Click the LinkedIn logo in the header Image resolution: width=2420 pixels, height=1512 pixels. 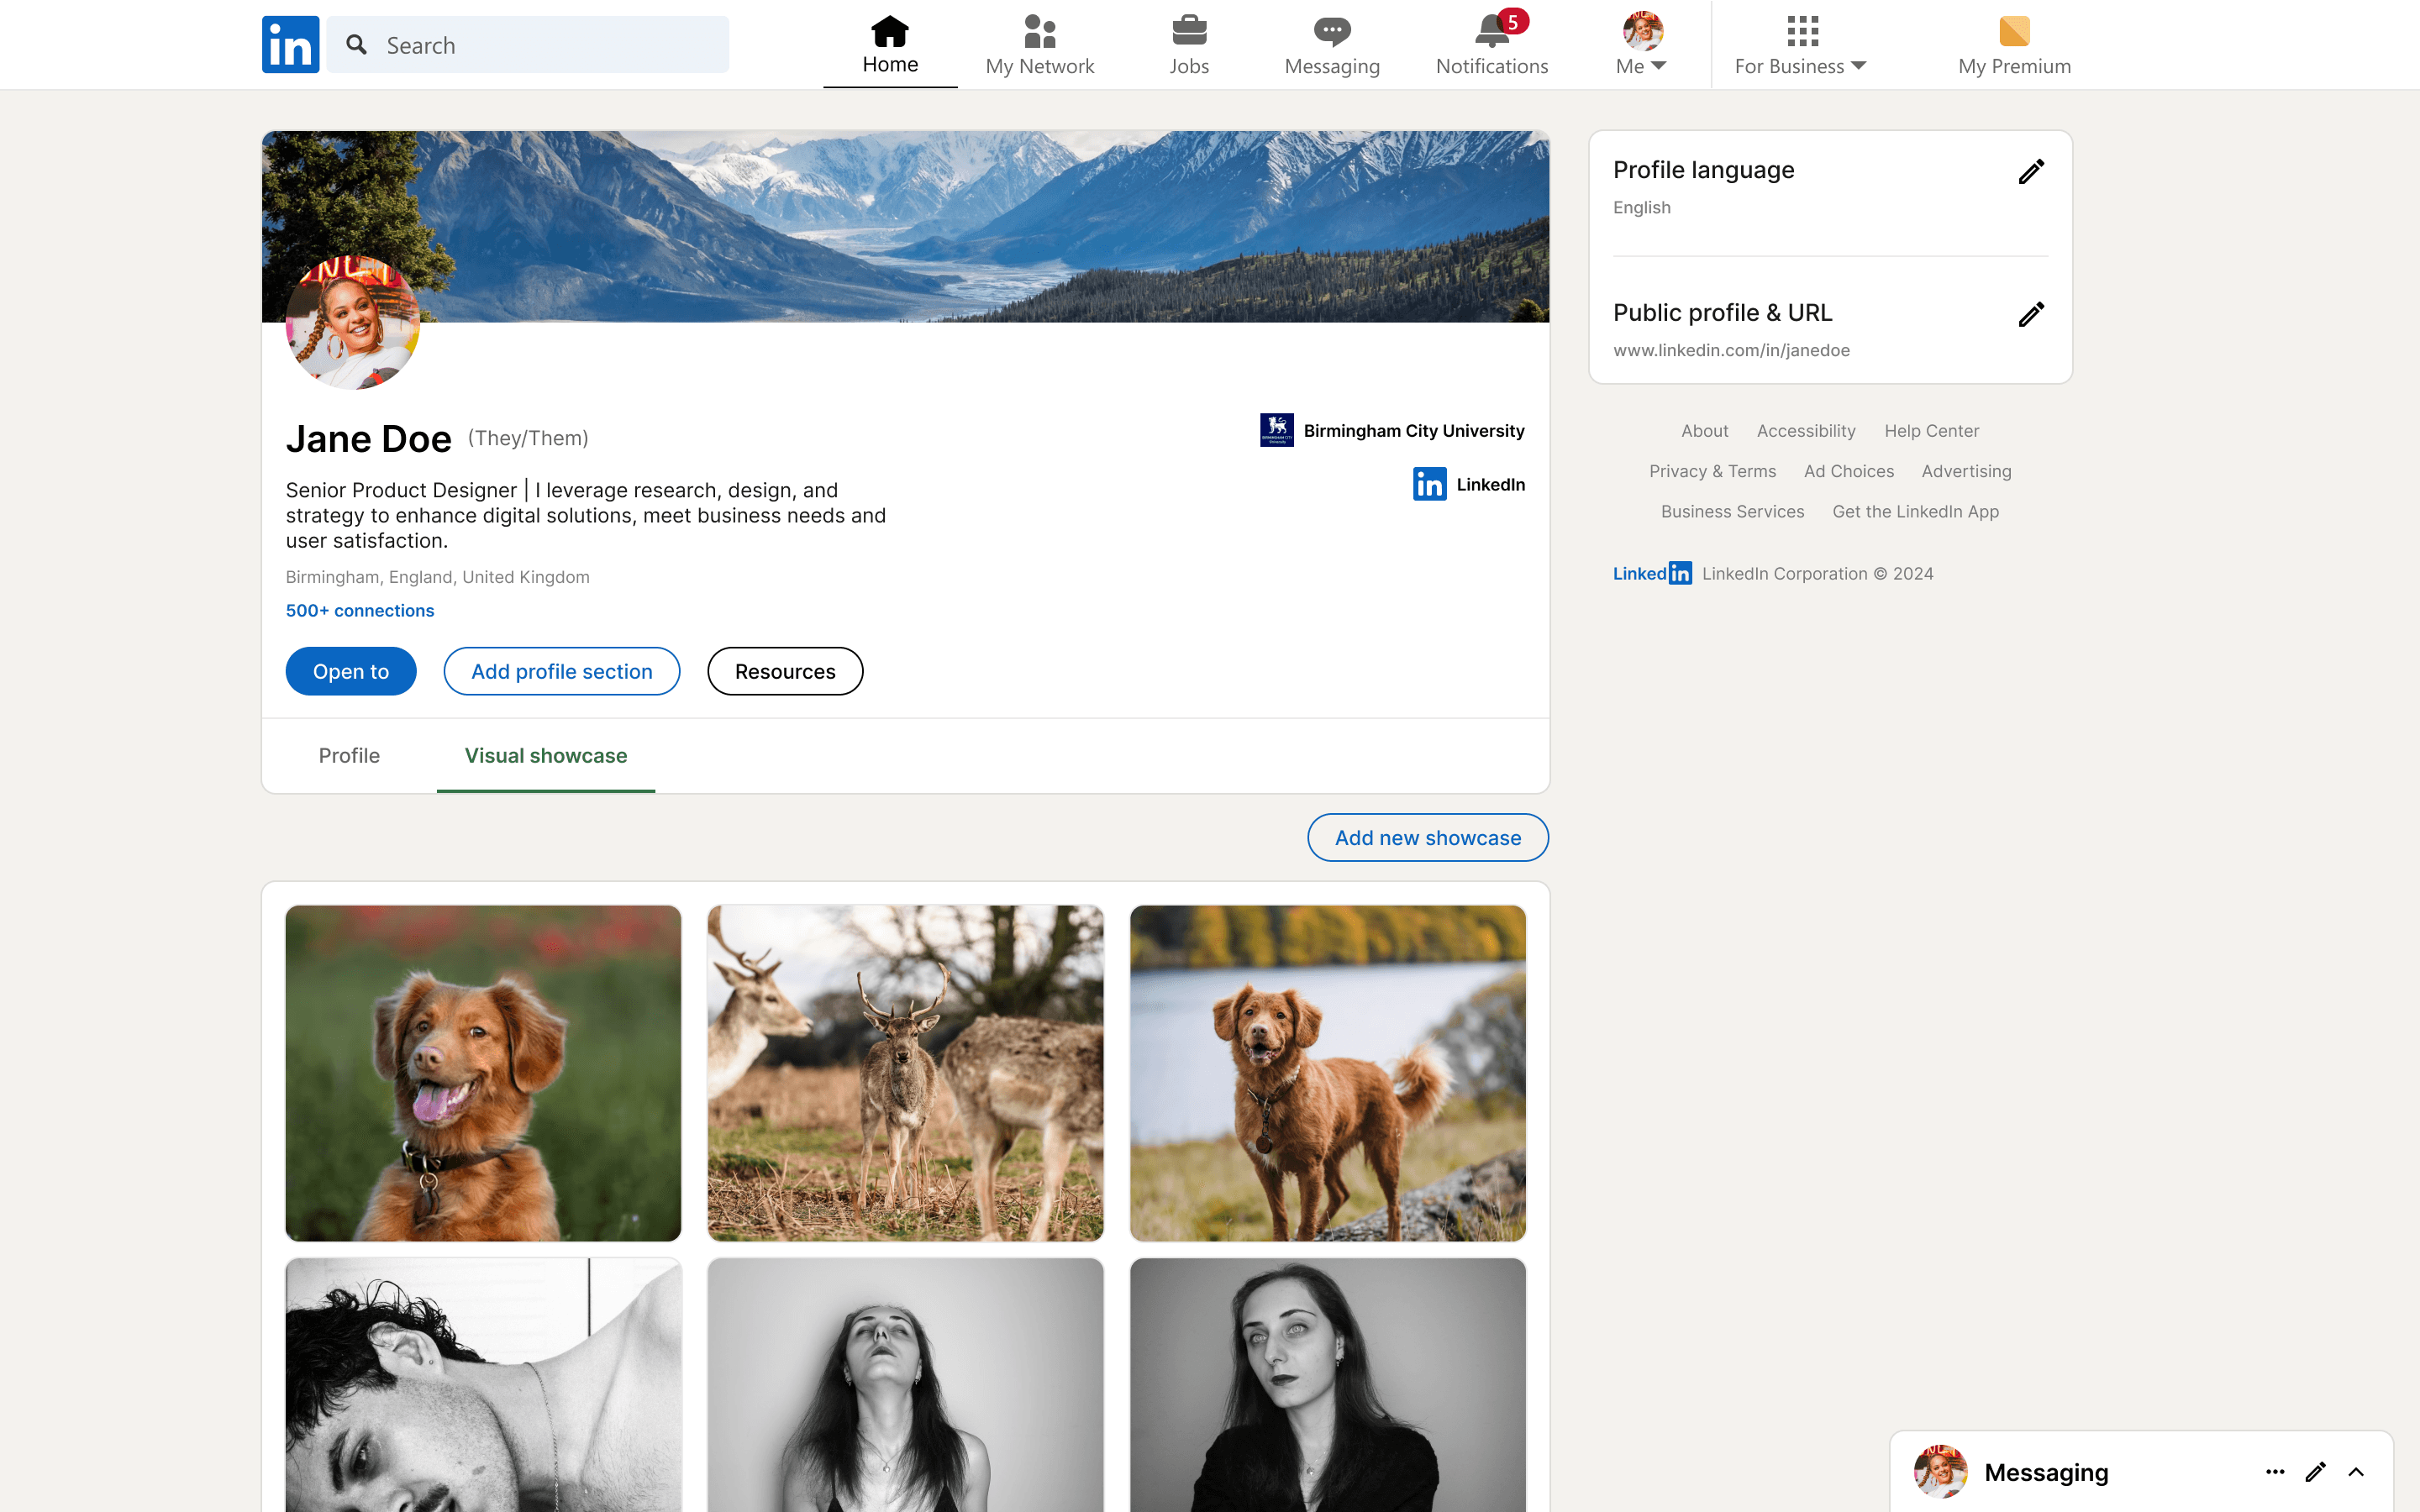tap(290, 44)
